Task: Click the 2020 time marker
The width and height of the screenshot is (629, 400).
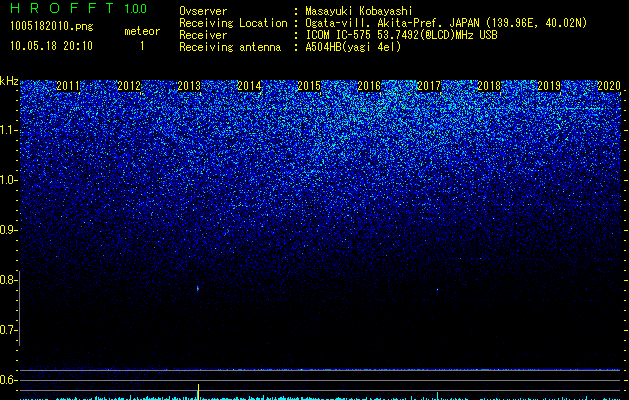Action: tap(609, 85)
